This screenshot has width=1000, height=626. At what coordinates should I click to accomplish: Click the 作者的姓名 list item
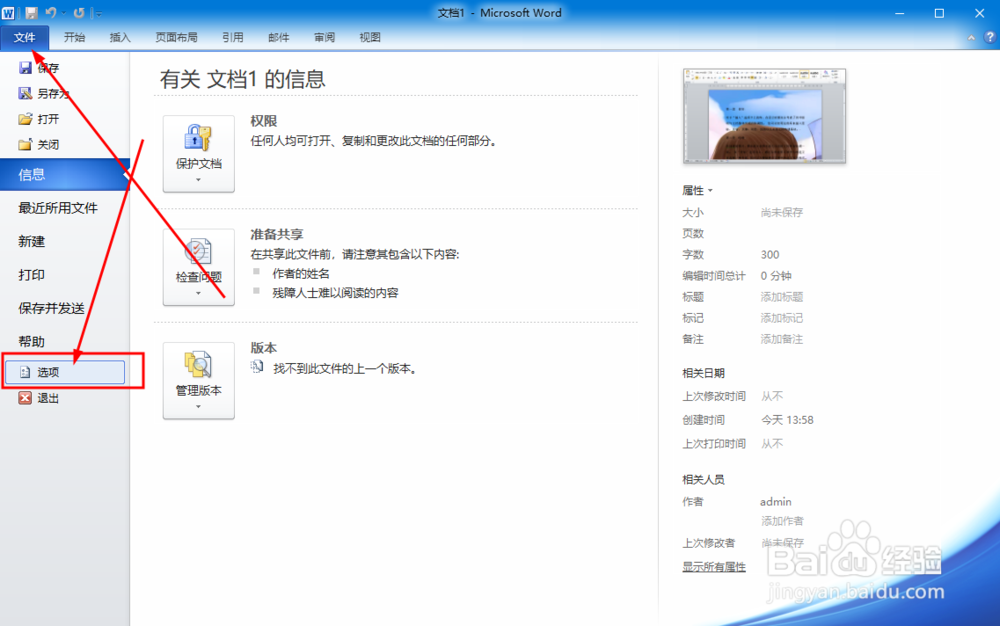point(301,273)
